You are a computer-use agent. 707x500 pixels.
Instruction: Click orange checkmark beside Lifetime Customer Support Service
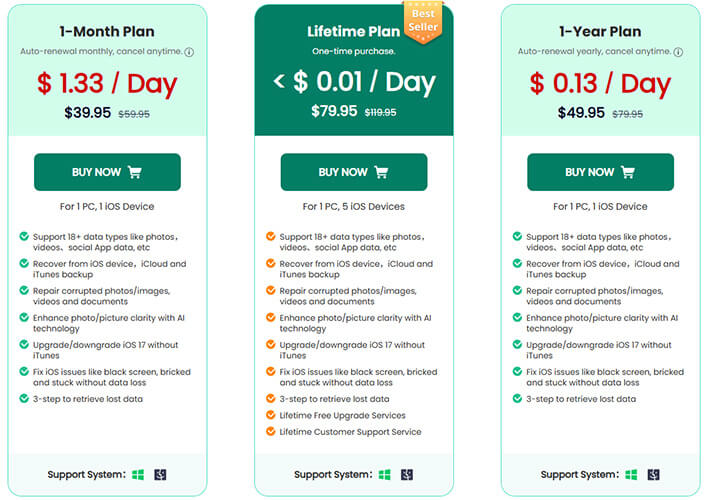click(271, 431)
